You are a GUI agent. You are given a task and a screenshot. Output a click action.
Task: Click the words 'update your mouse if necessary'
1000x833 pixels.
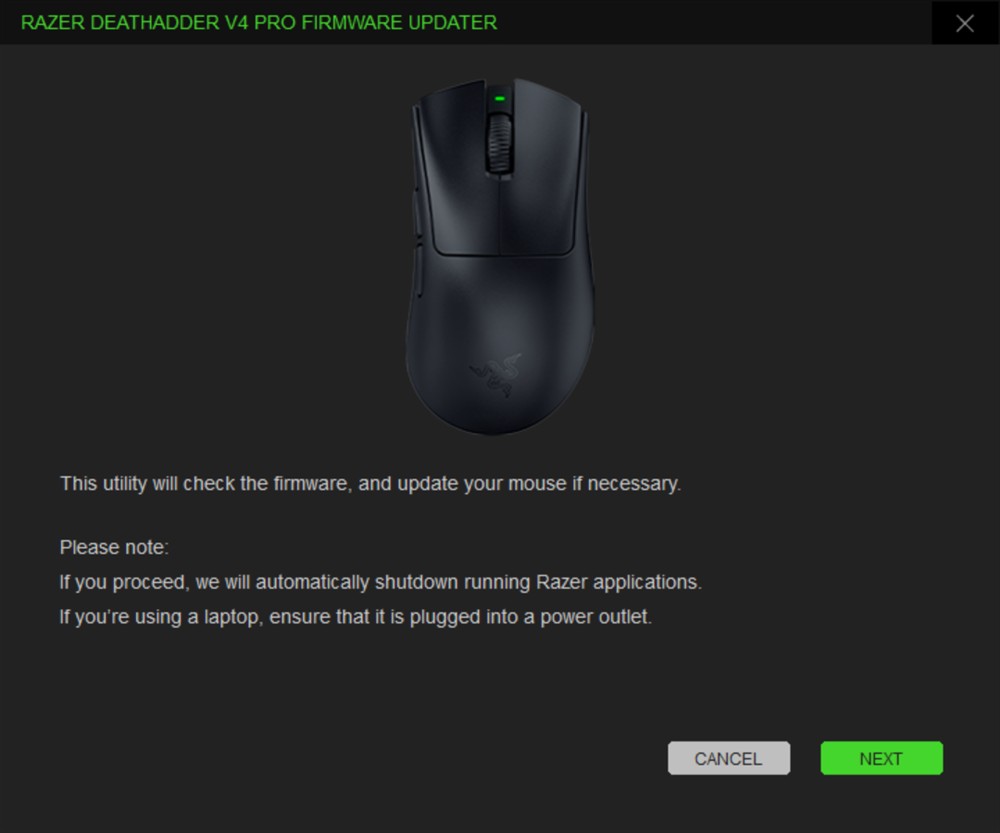539,483
